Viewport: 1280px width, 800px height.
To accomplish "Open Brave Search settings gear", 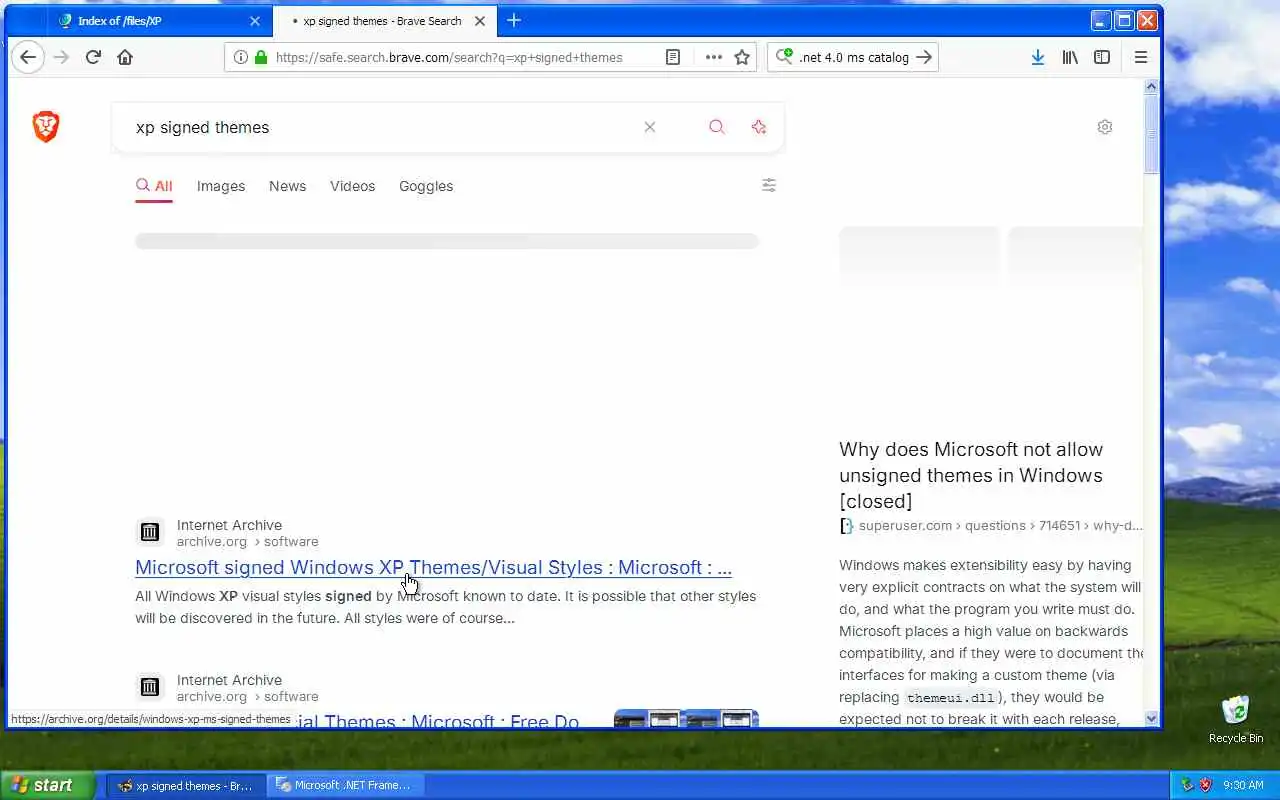I will point(1105,127).
